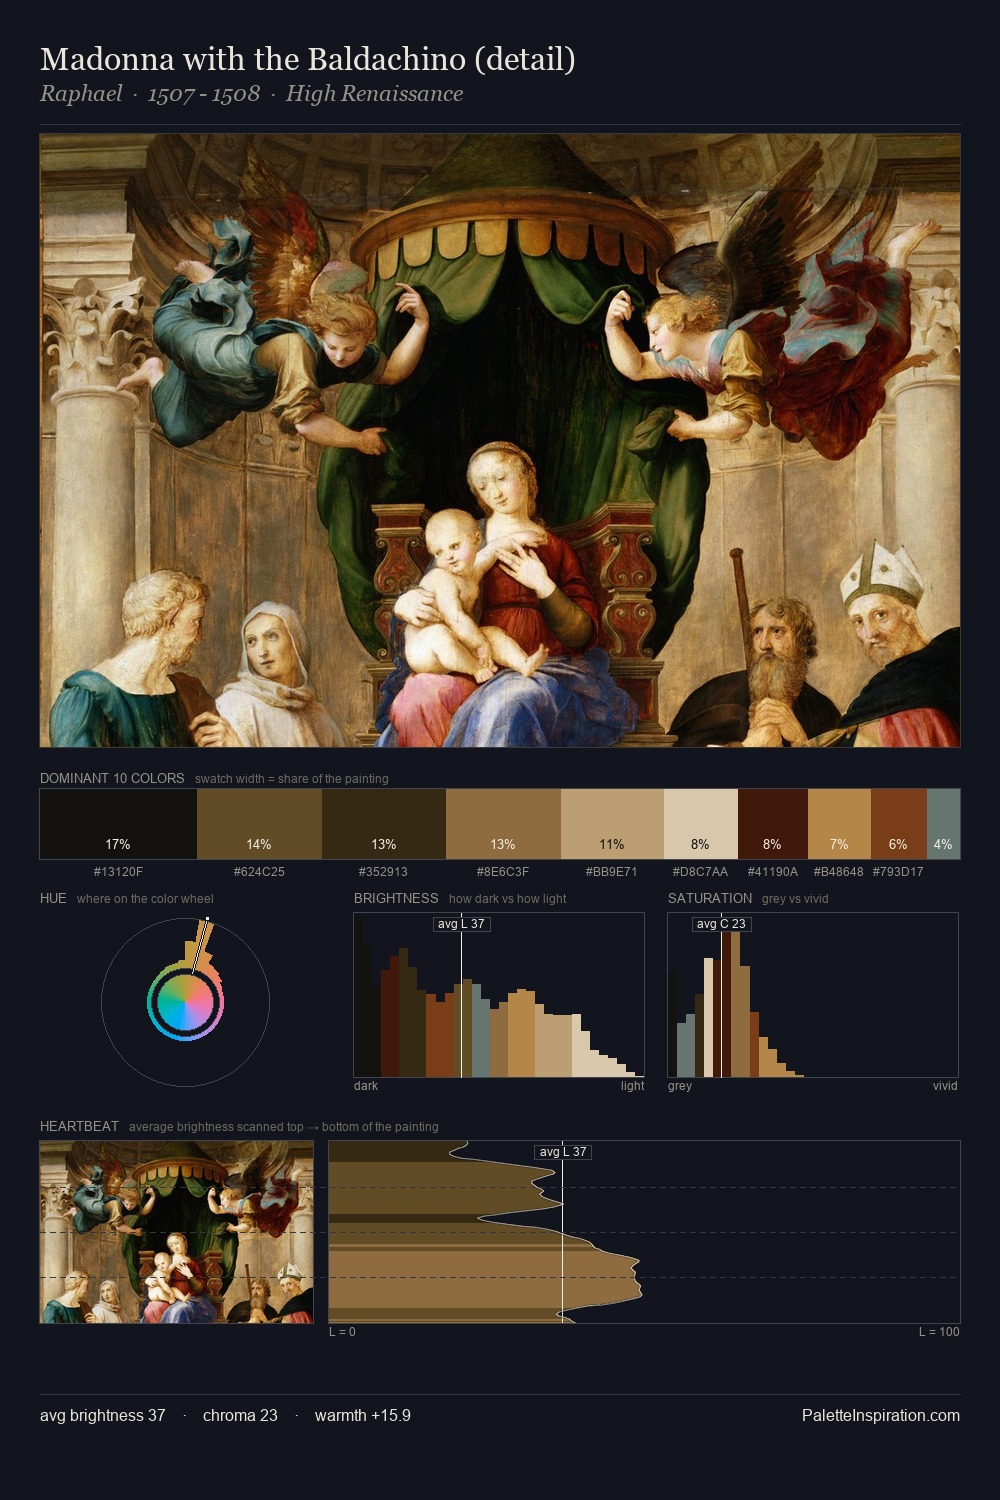This screenshot has height=1500, width=1000.
Task: Click the '#624C25' hex code label
Action: tap(259, 872)
